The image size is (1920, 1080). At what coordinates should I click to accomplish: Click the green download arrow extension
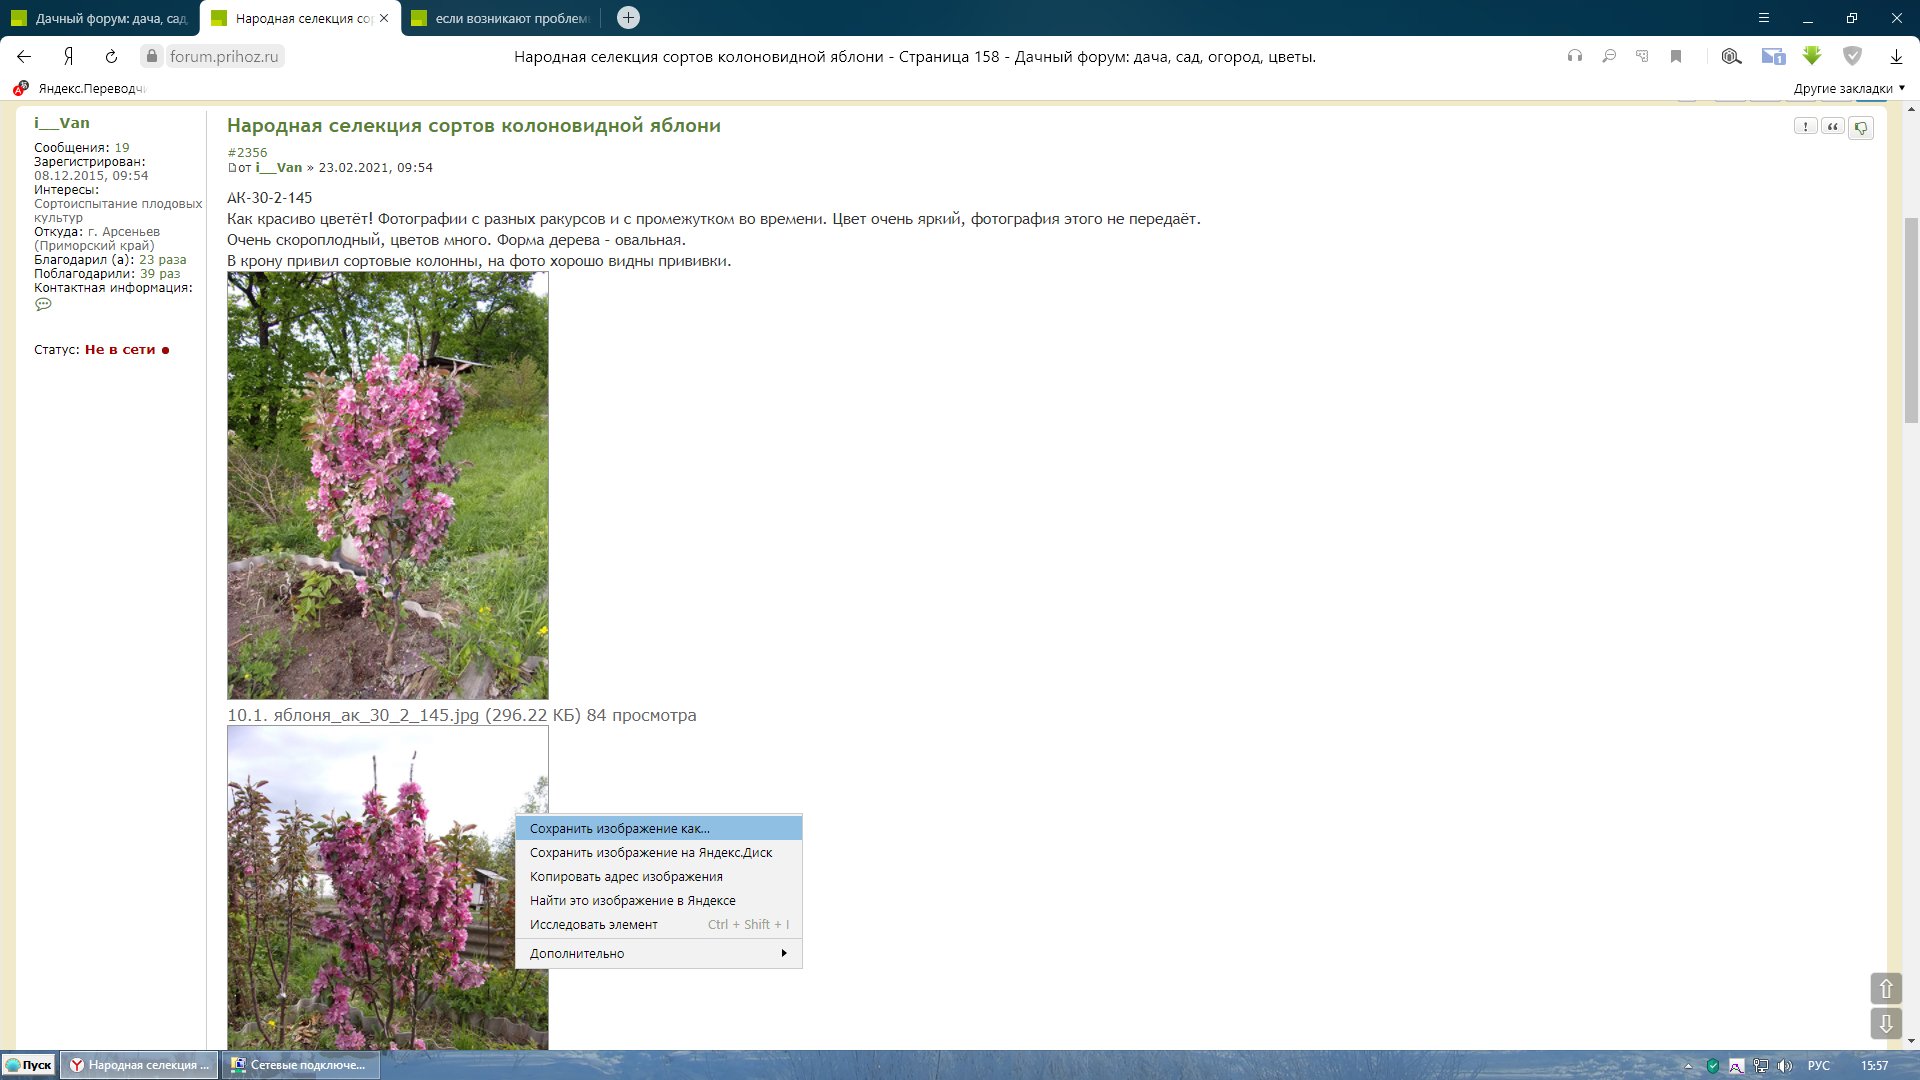tap(1812, 57)
